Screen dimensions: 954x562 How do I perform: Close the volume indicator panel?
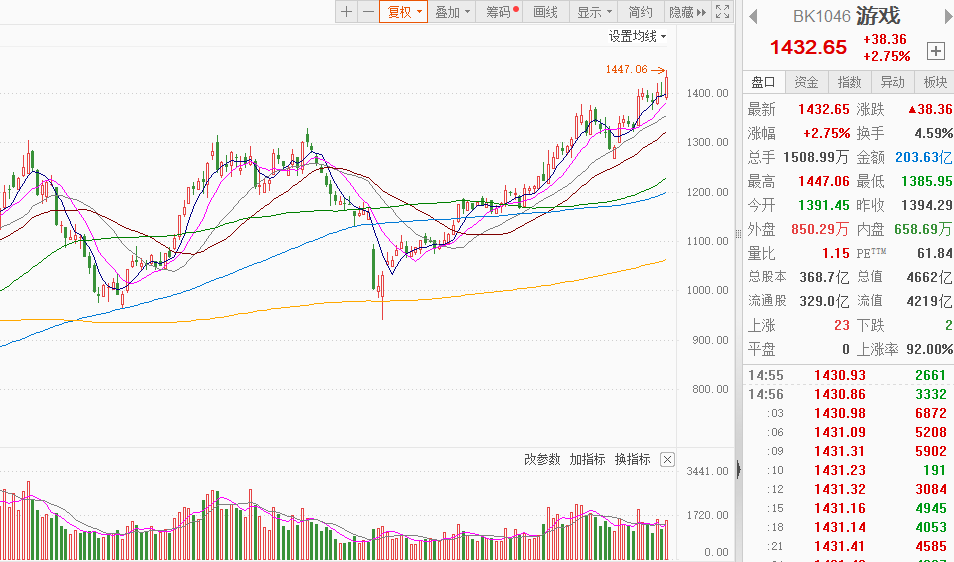[667, 460]
